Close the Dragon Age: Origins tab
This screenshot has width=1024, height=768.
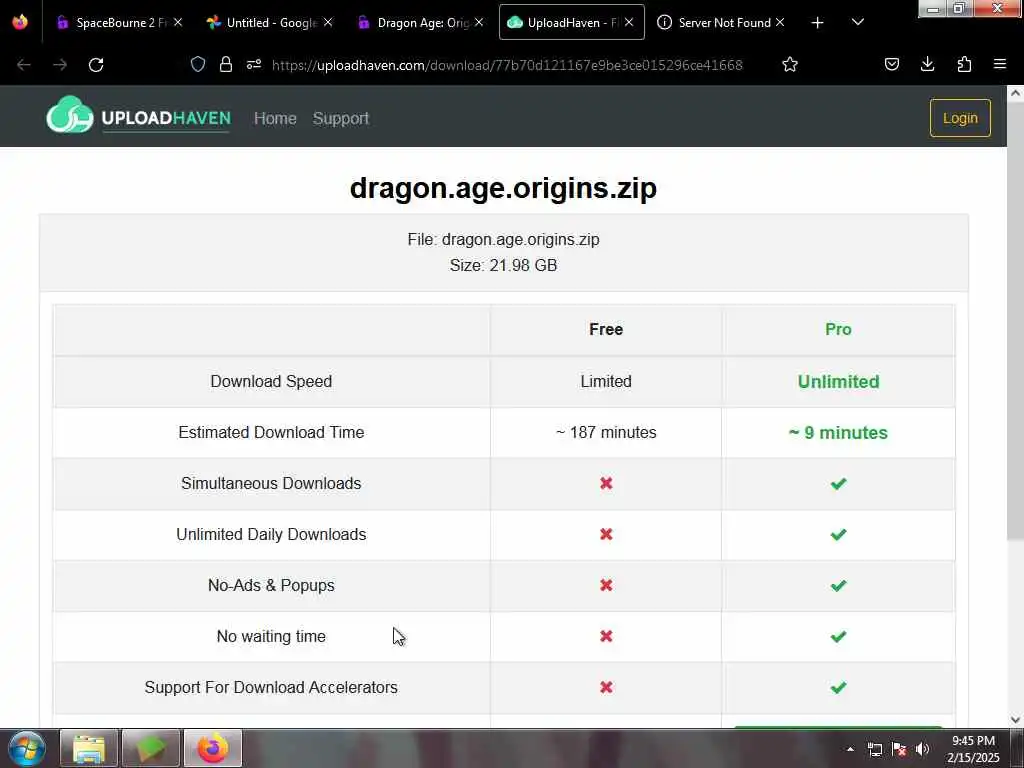[x=479, y=22]
